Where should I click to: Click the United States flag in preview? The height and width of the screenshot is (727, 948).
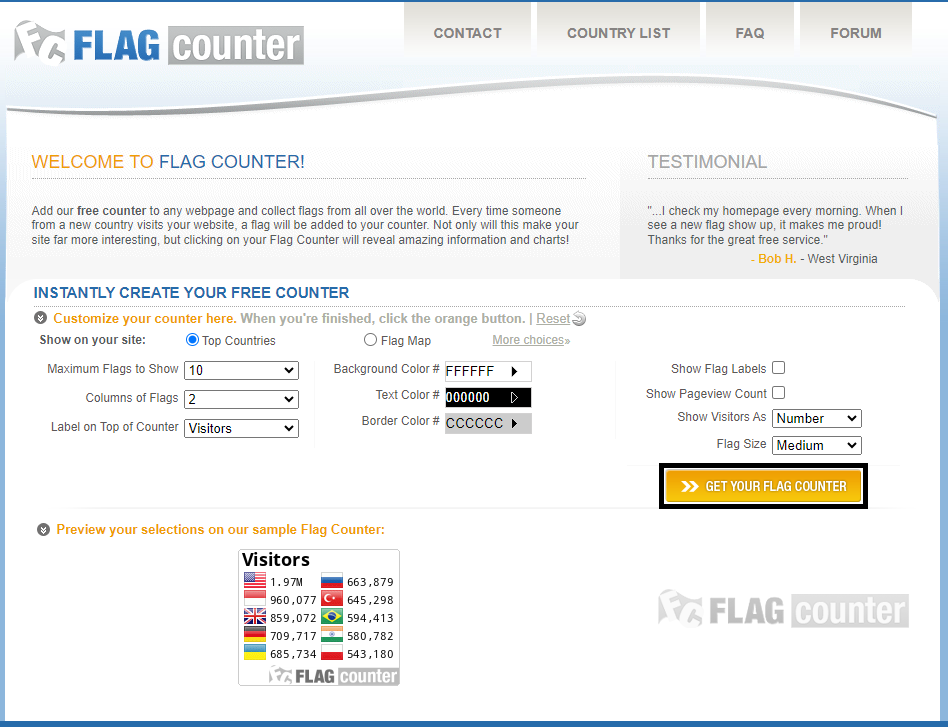255,581
